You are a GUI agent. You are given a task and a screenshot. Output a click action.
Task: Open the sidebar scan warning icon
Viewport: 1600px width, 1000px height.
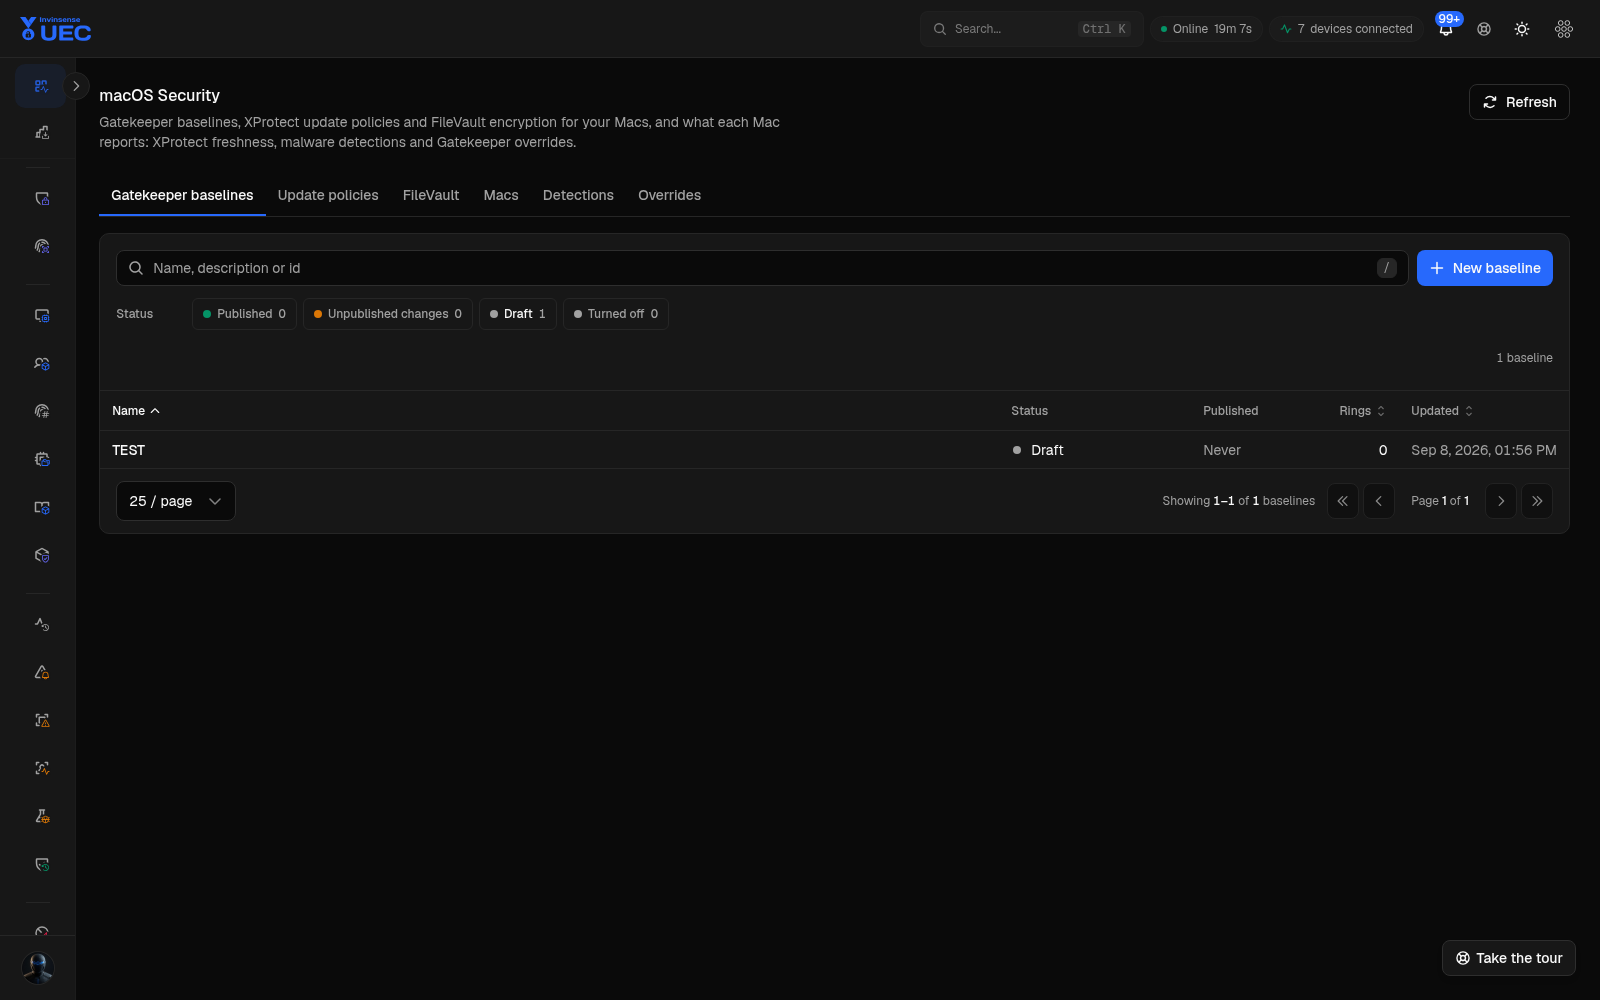coord(42,720)
